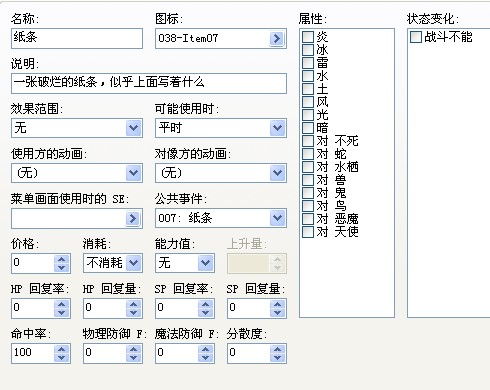Decrease 物理防御 F with down arrow
Screen dimensions: 490x390
click(x=134, y=357)
